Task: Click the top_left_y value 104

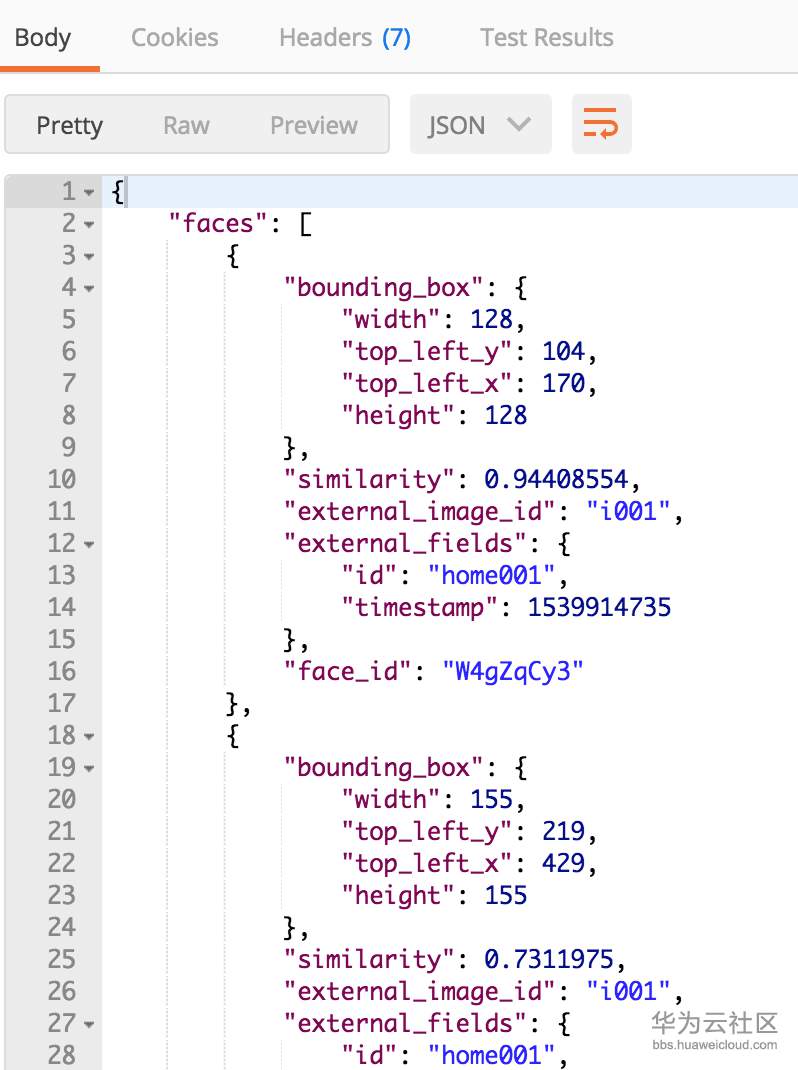Action: [x=563, y=351]
